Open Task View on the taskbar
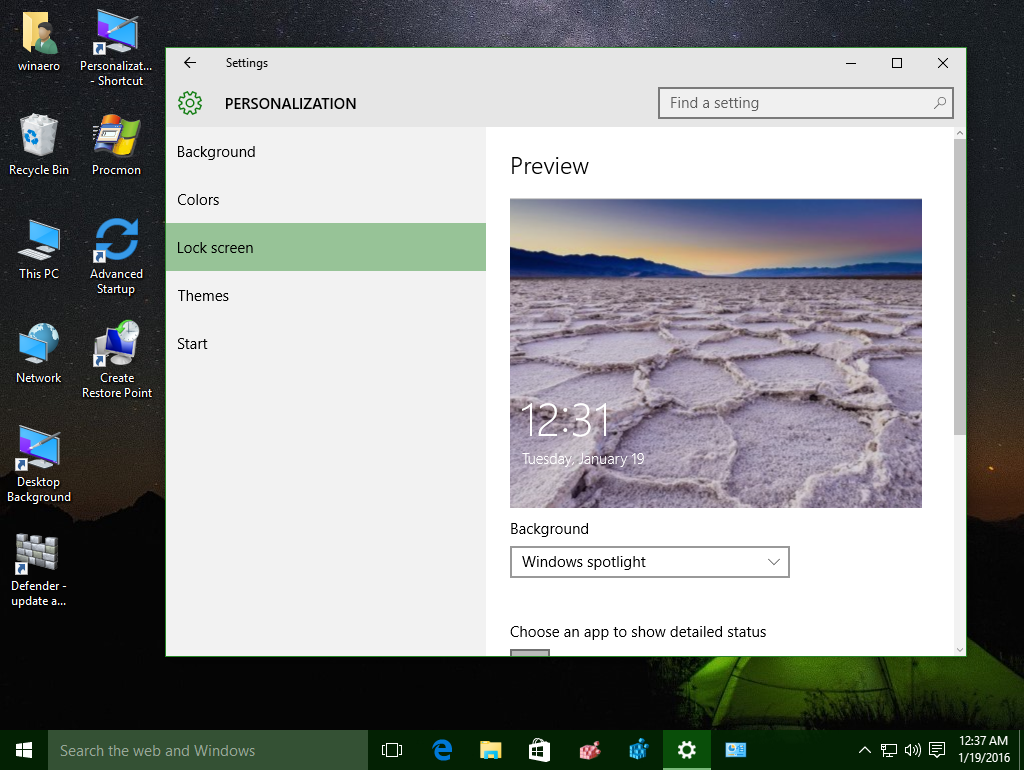Image resolution: width=1024 pixels, height=770 pixels. (x=391, y=749)
